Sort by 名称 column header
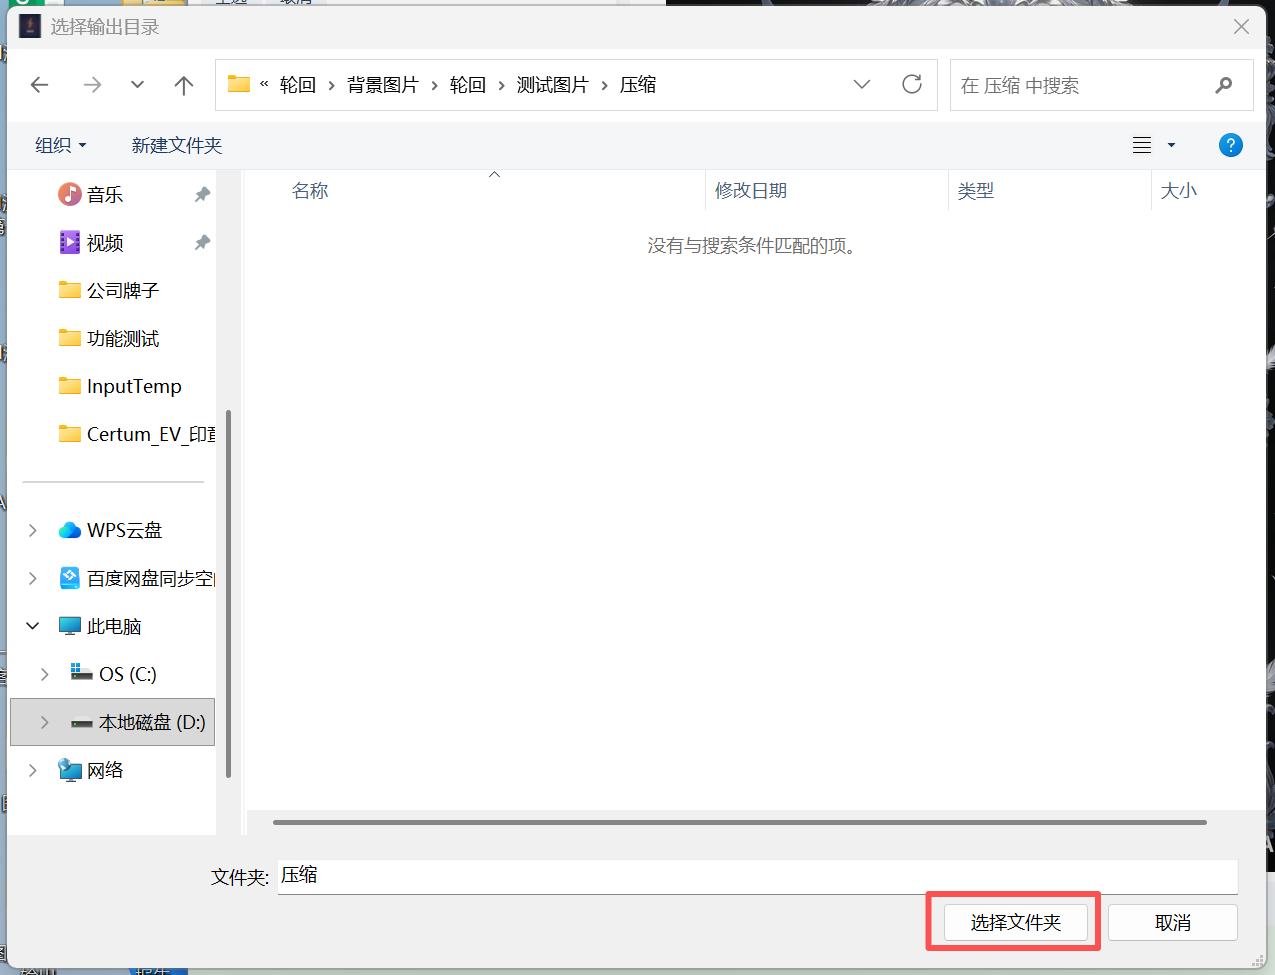 (x=310, y=191)
